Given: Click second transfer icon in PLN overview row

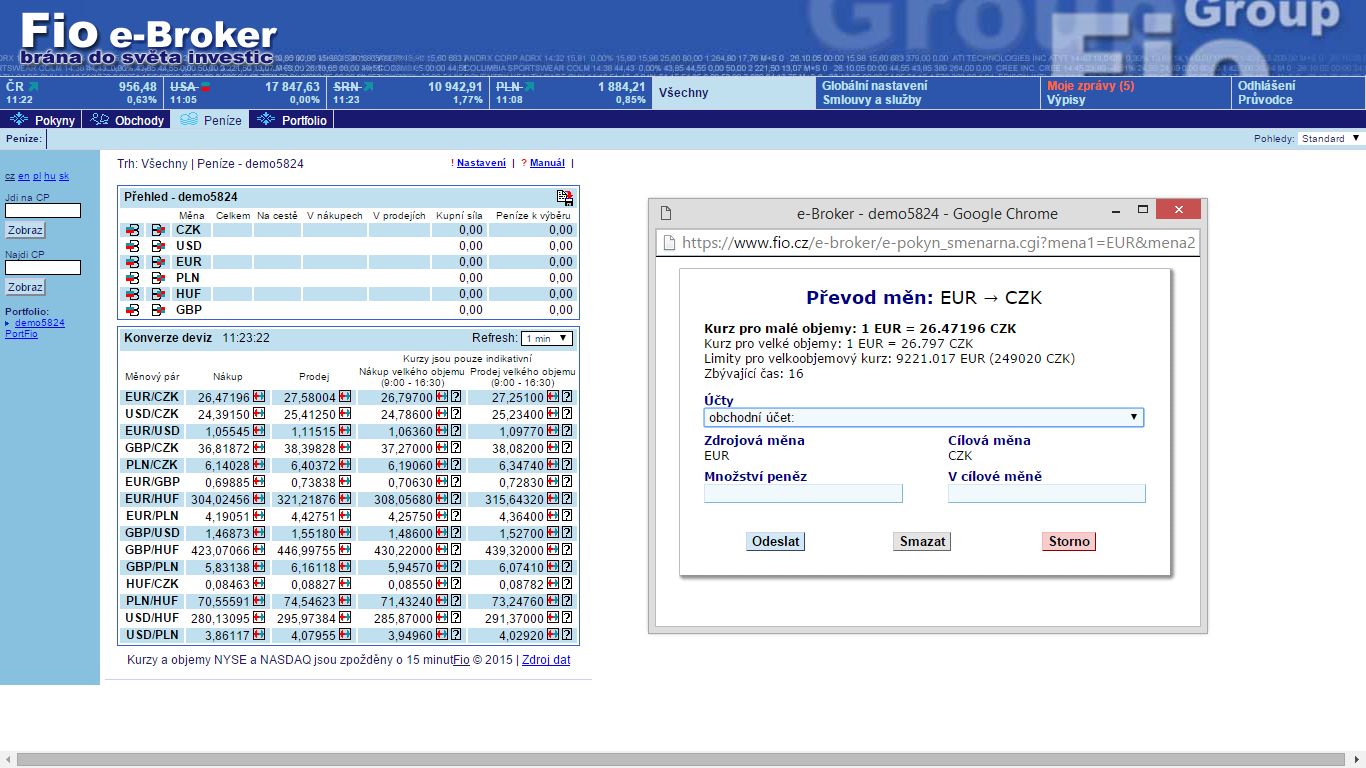Looking at the screenshot, I should point(158,278).
